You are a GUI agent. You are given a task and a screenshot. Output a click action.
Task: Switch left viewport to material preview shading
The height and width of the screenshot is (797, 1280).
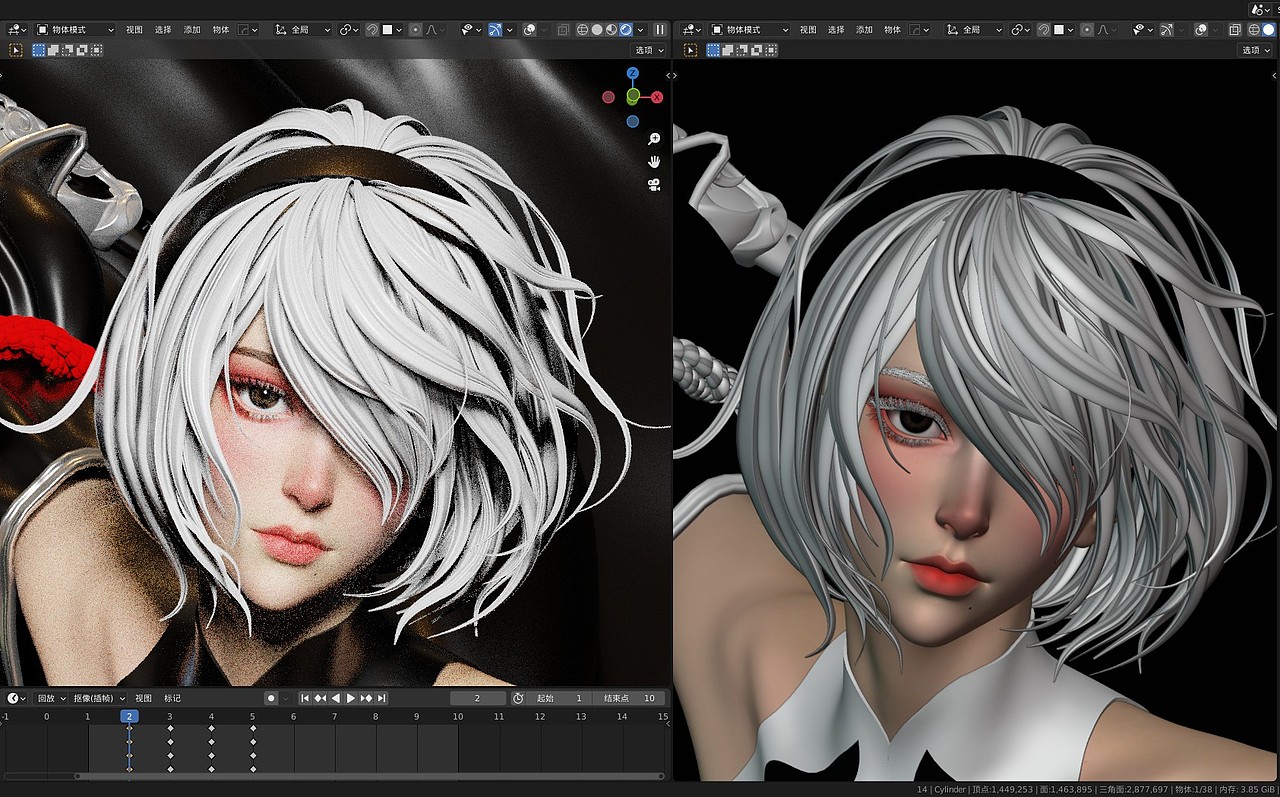point(611,30)
